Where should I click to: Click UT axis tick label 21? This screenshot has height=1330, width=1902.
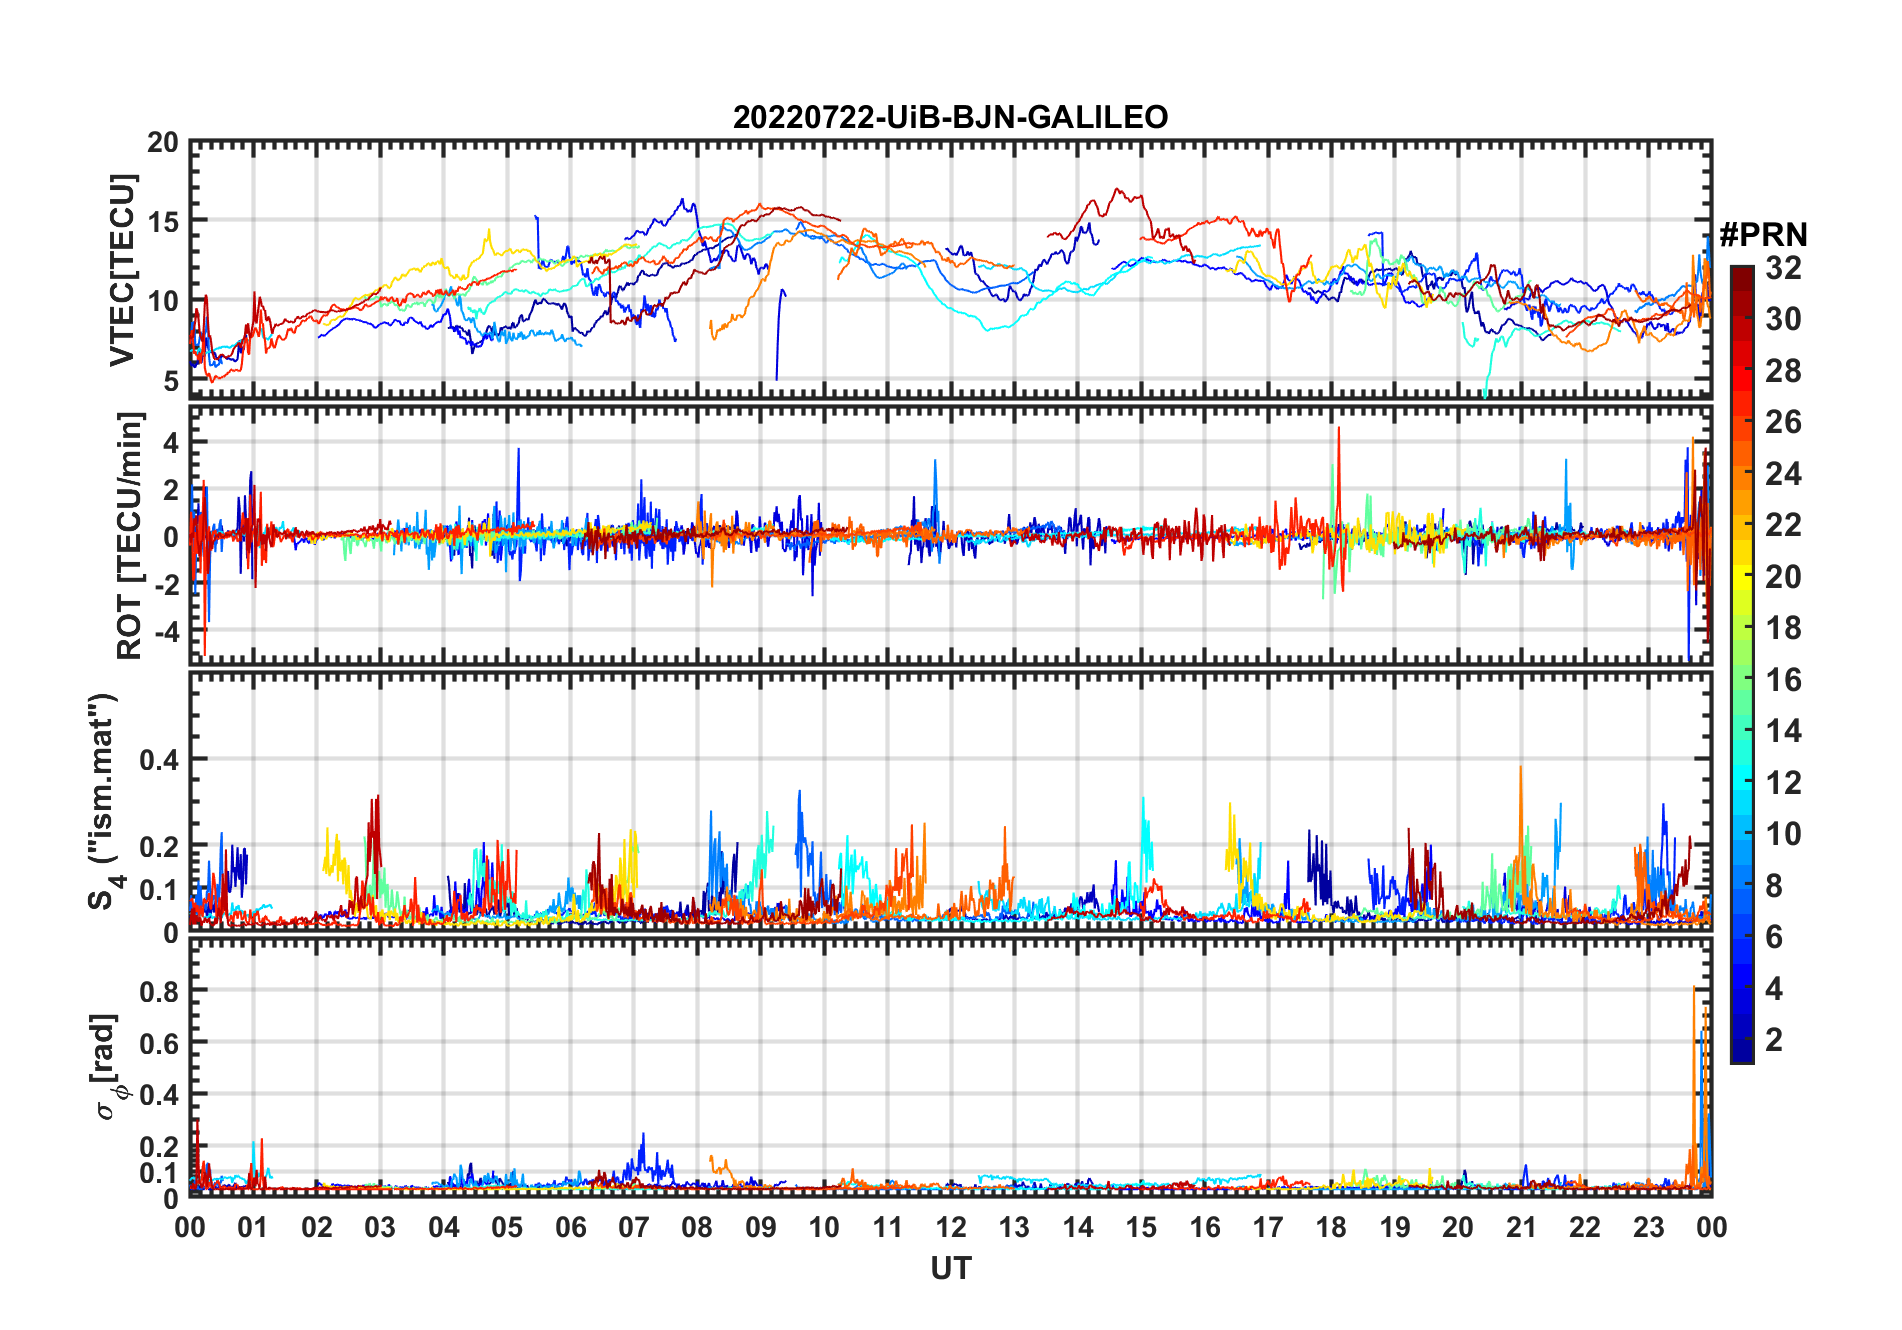point(1521,1228)
